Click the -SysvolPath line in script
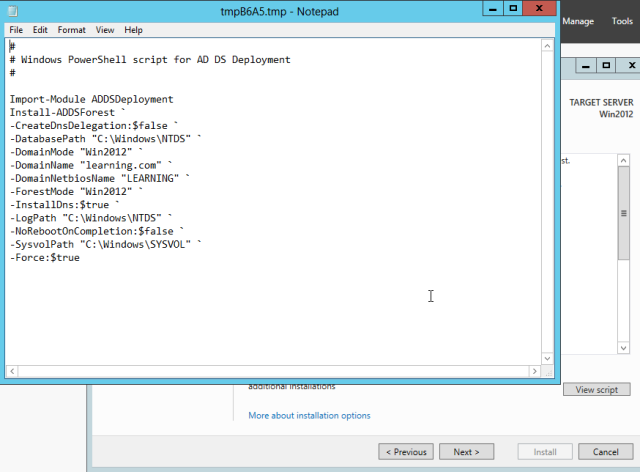This screenshot has width=640, height=472. (106, 244)
